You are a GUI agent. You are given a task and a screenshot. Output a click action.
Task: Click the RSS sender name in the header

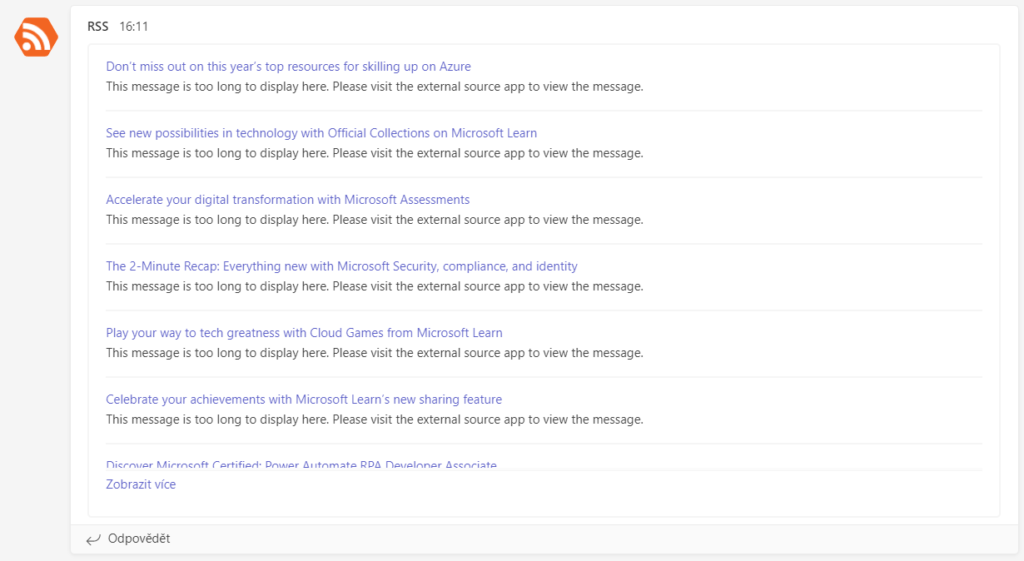coord(98,27)
